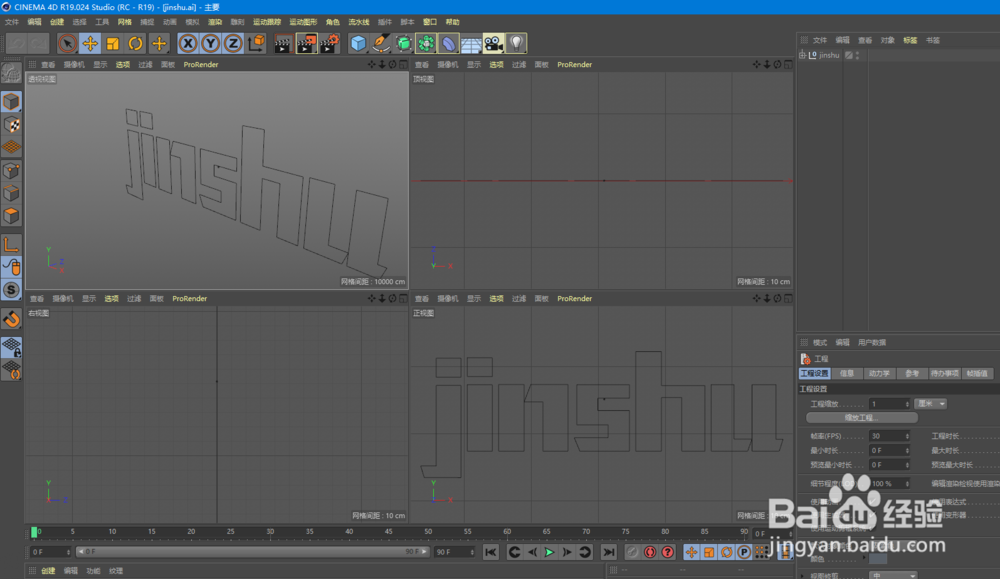
Task: Switch to Texture mode checker icon
Action: [11, 124]
